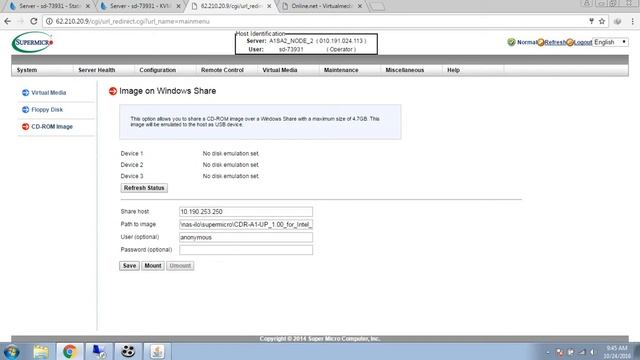
Task: Click the browser address bar URL
Action: point(133,21)
